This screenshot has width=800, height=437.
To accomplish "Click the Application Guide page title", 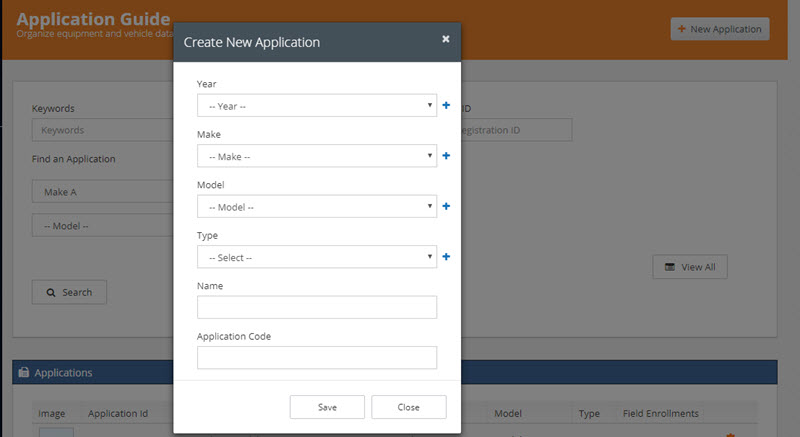I will point(93,19).
